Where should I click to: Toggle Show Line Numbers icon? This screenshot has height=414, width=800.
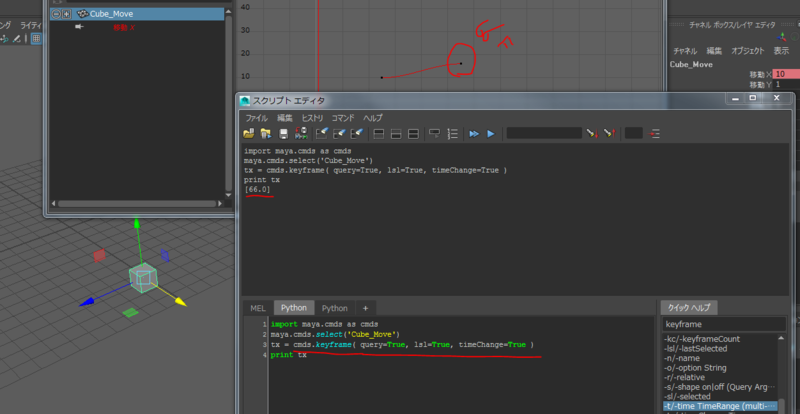(452, 134)
